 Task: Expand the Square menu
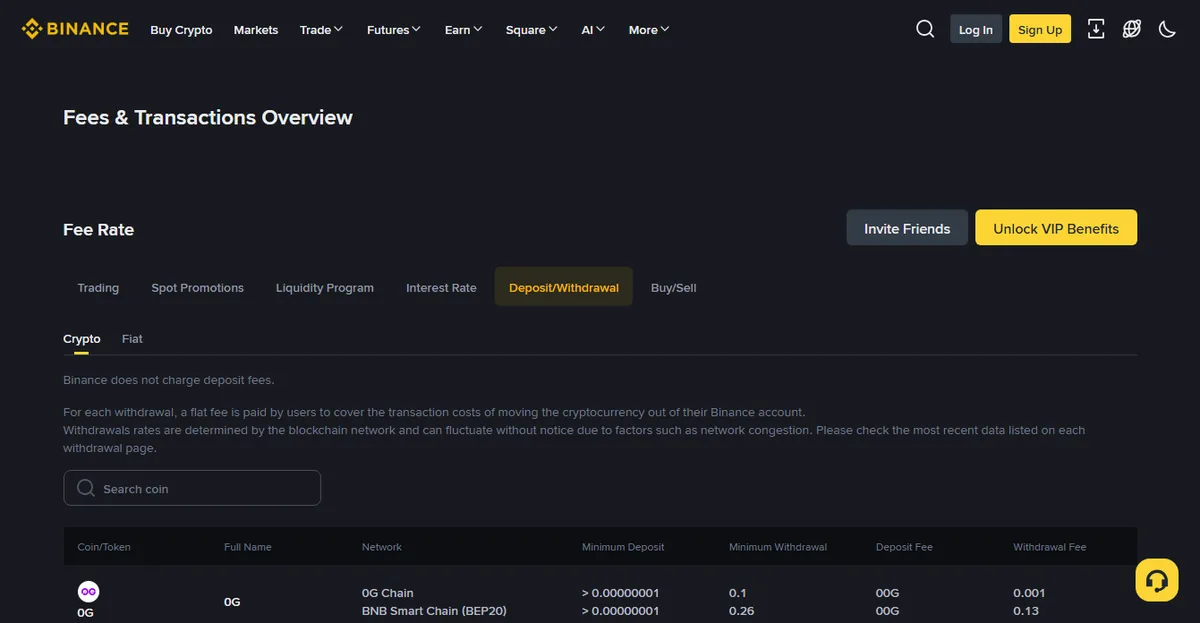pos(532,30)
